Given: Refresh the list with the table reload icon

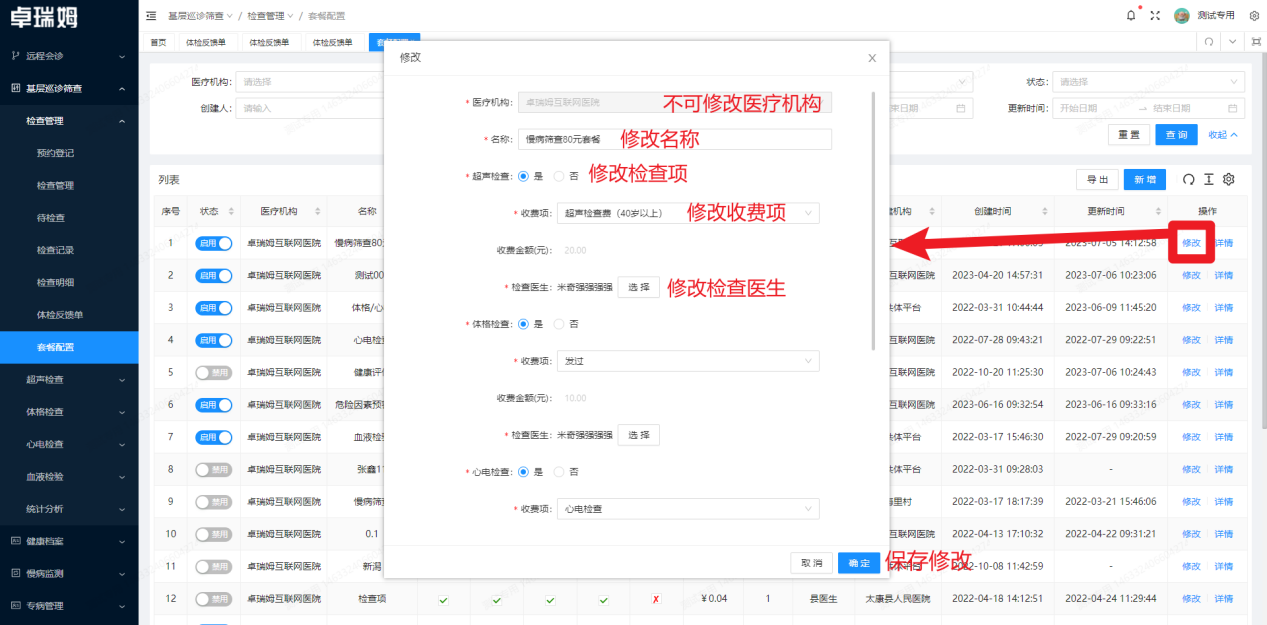Looking at the screenshot, I should 1188,179.
